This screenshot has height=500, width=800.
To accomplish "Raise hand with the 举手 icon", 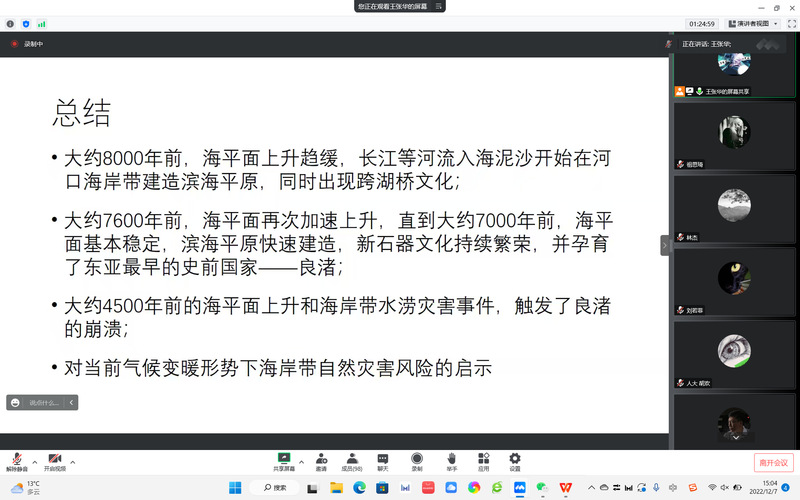I will 452,460.
